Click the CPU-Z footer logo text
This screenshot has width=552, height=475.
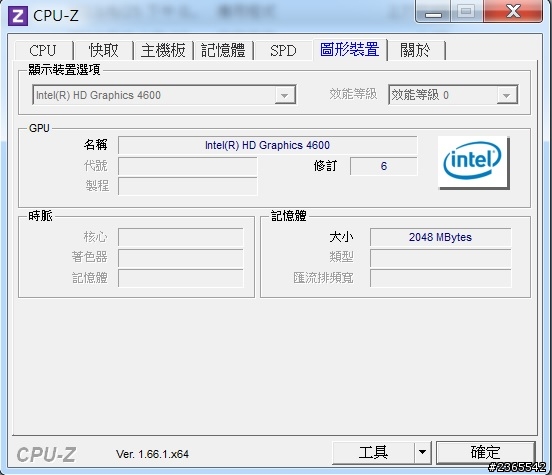(46, 454)
